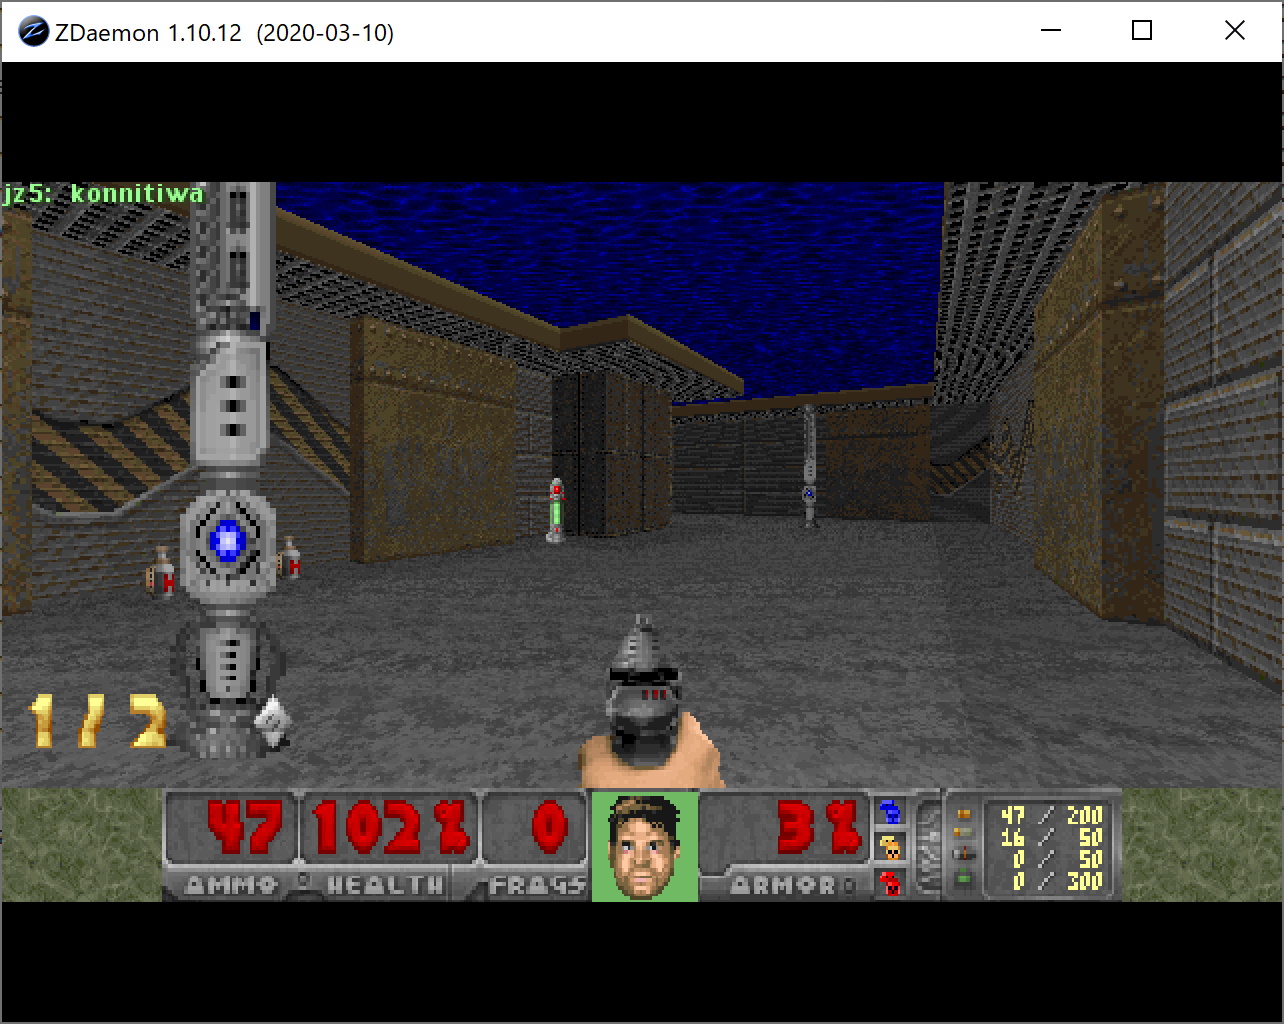
Task: Click the frags counter showing 0
Action: [x=549, y=828]
